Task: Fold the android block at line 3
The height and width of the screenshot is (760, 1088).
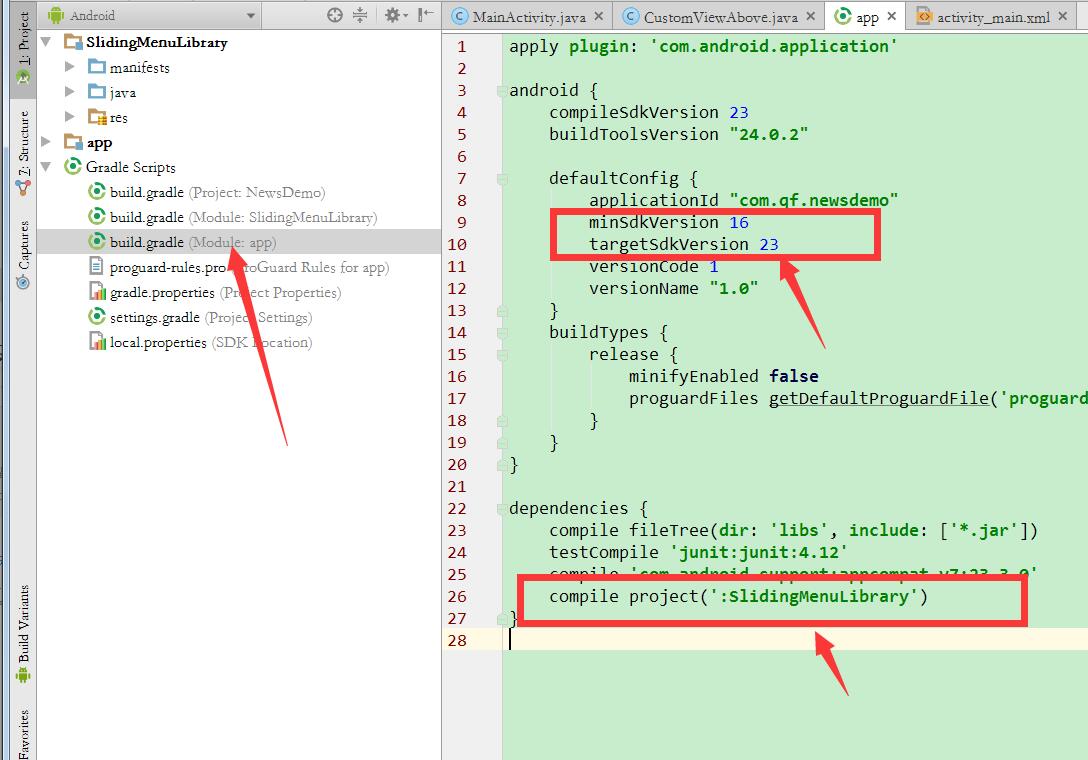Action: [x=501, y=91]
